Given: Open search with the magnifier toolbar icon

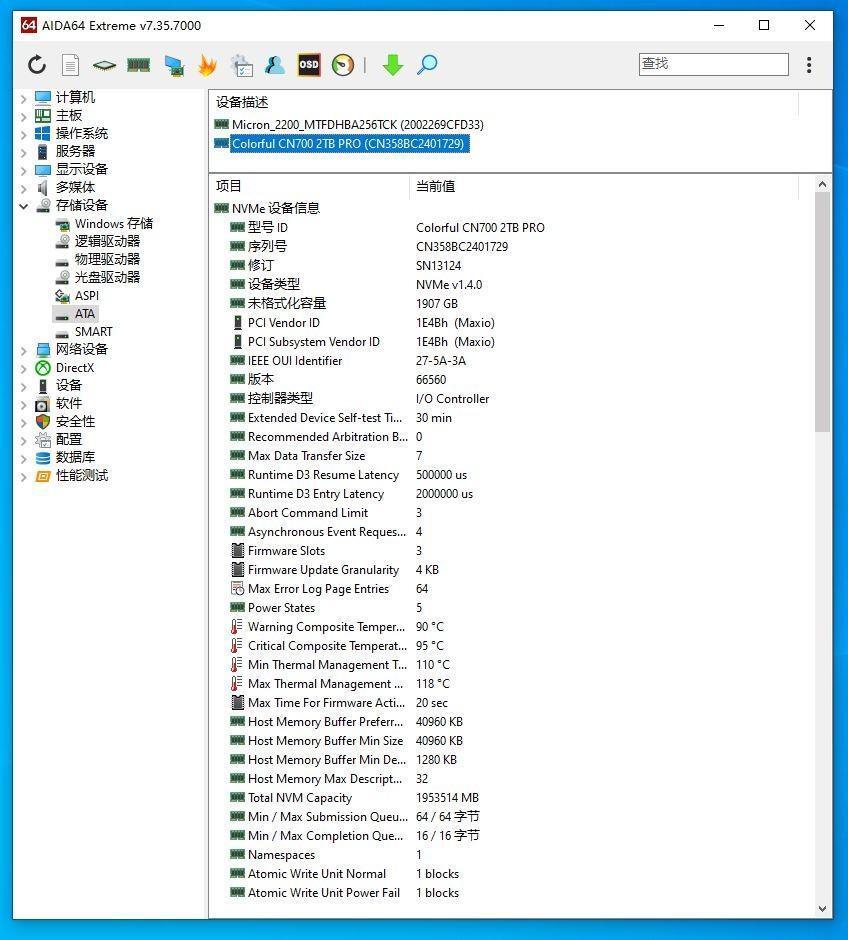Looking at the screenshot, I should (426, 64).
